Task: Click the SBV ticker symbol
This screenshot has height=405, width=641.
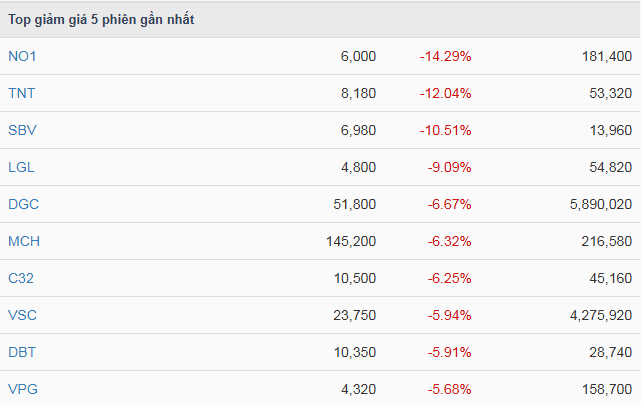Action: [x=22, y=131]
